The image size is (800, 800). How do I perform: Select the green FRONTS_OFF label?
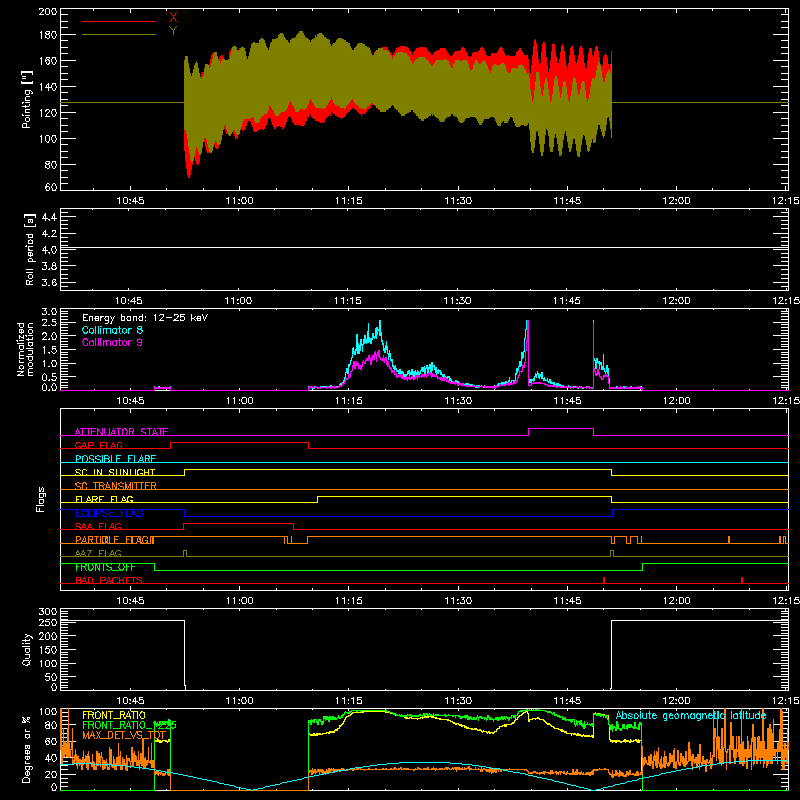click(105, 567)
